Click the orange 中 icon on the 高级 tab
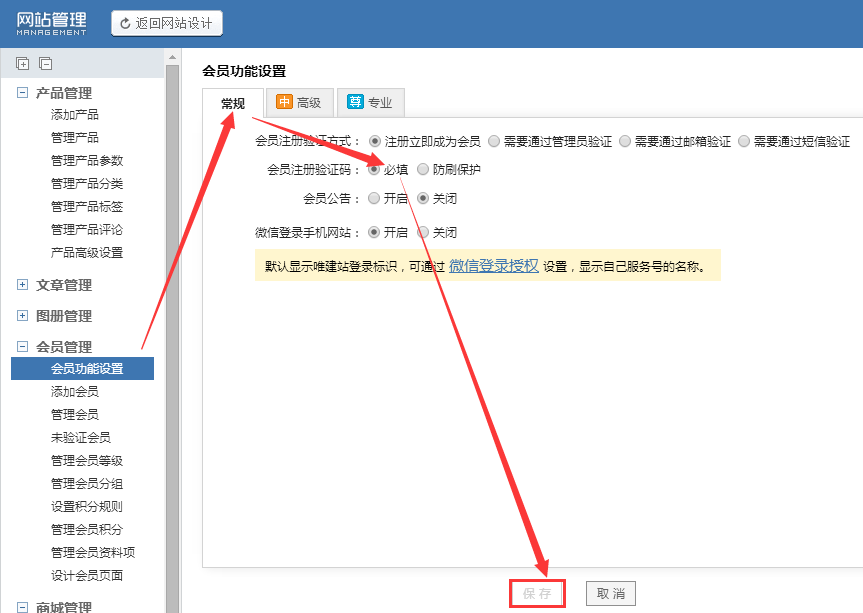The width and height of the screenshot is (863, 613). pos(284,102)
